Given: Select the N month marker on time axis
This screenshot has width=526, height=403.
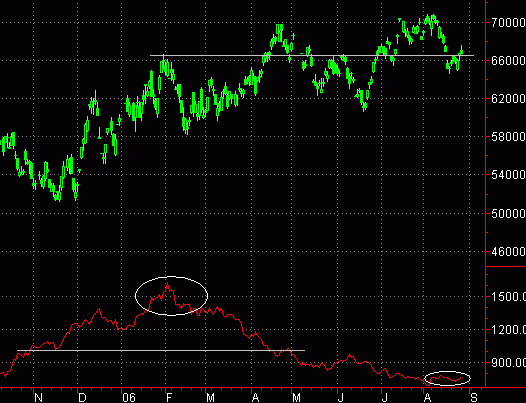Looking at the screenshot, I should (39, 398).
